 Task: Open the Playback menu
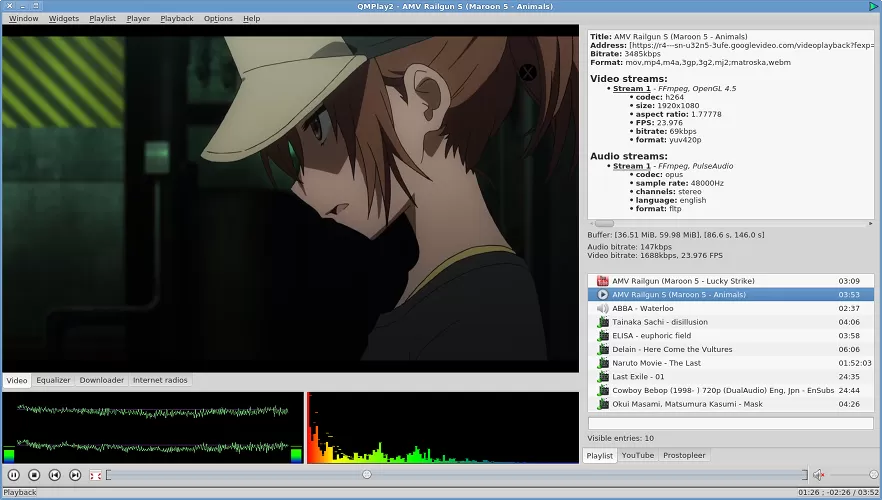[177, 18]
